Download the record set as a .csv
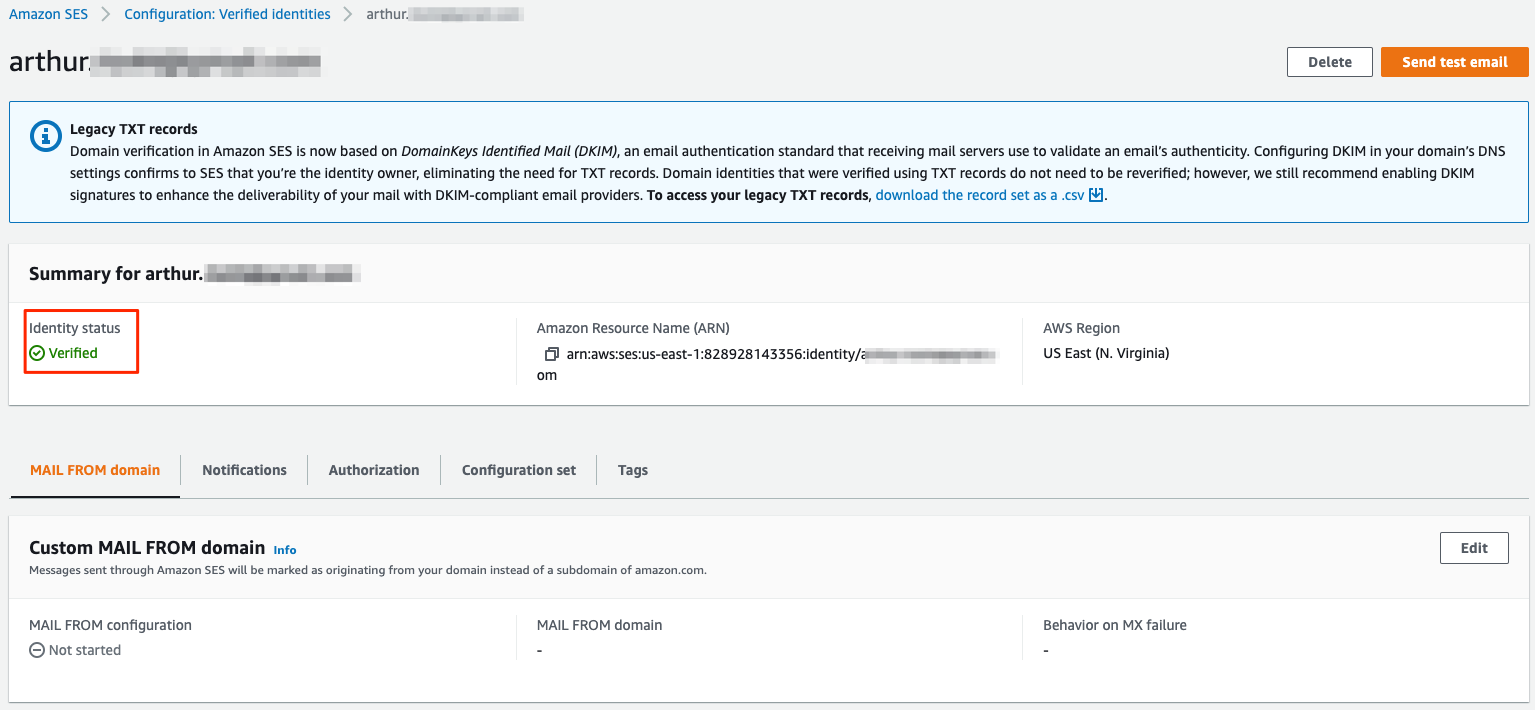Image resolution: width=1535 pixels, height=710 pixels. tap(980, 195)
